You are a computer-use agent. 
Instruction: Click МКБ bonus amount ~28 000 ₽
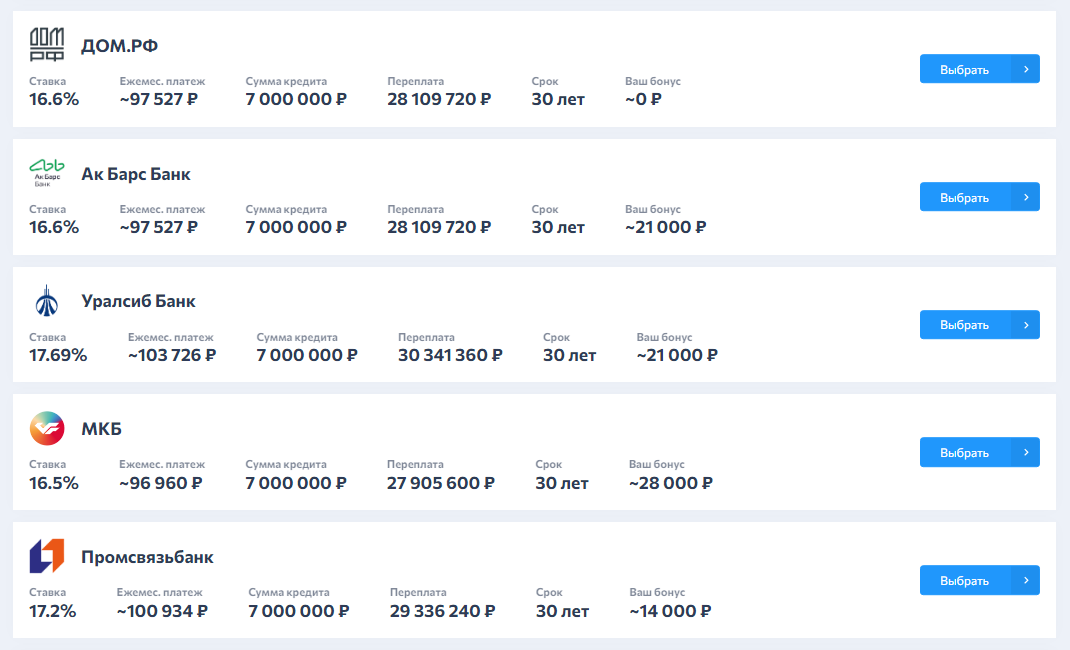(x=670, y=483)
